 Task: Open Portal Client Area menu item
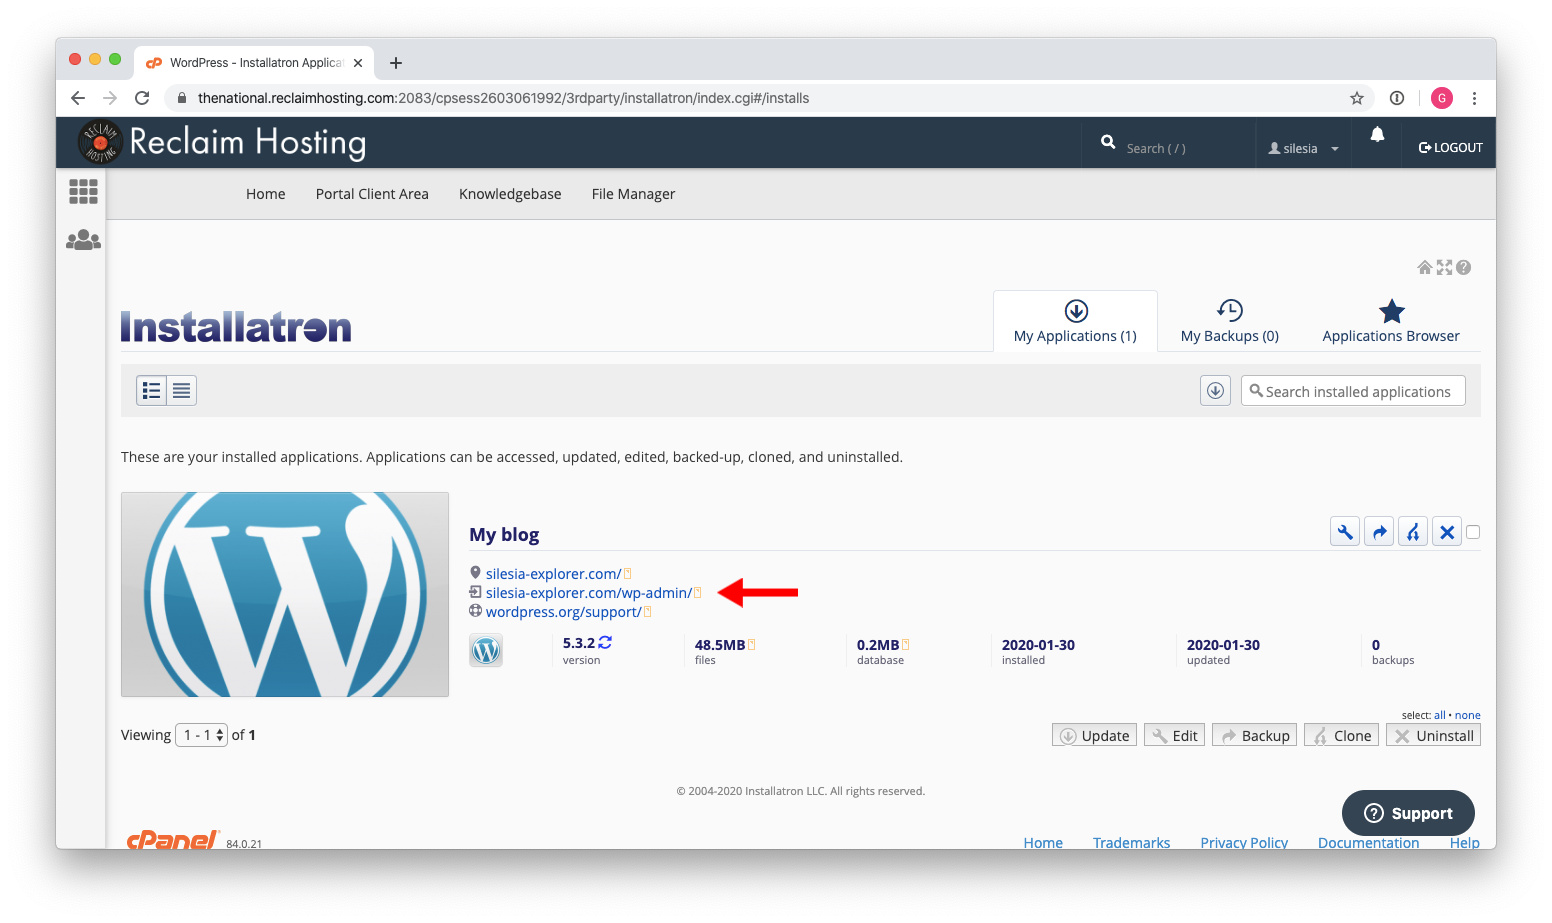pyautogui.click(x=372, y=194)
